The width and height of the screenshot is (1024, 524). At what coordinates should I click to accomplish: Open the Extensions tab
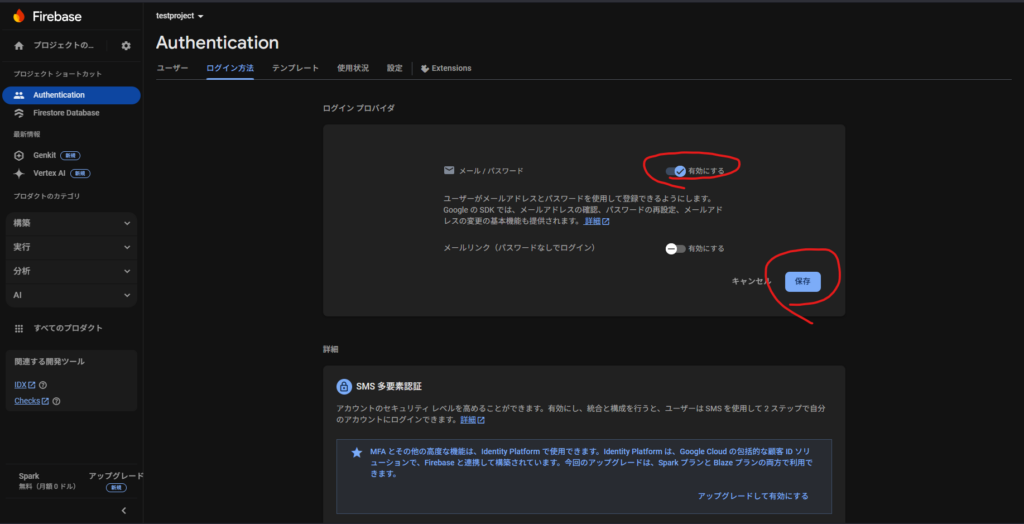[x=446, y=68]
